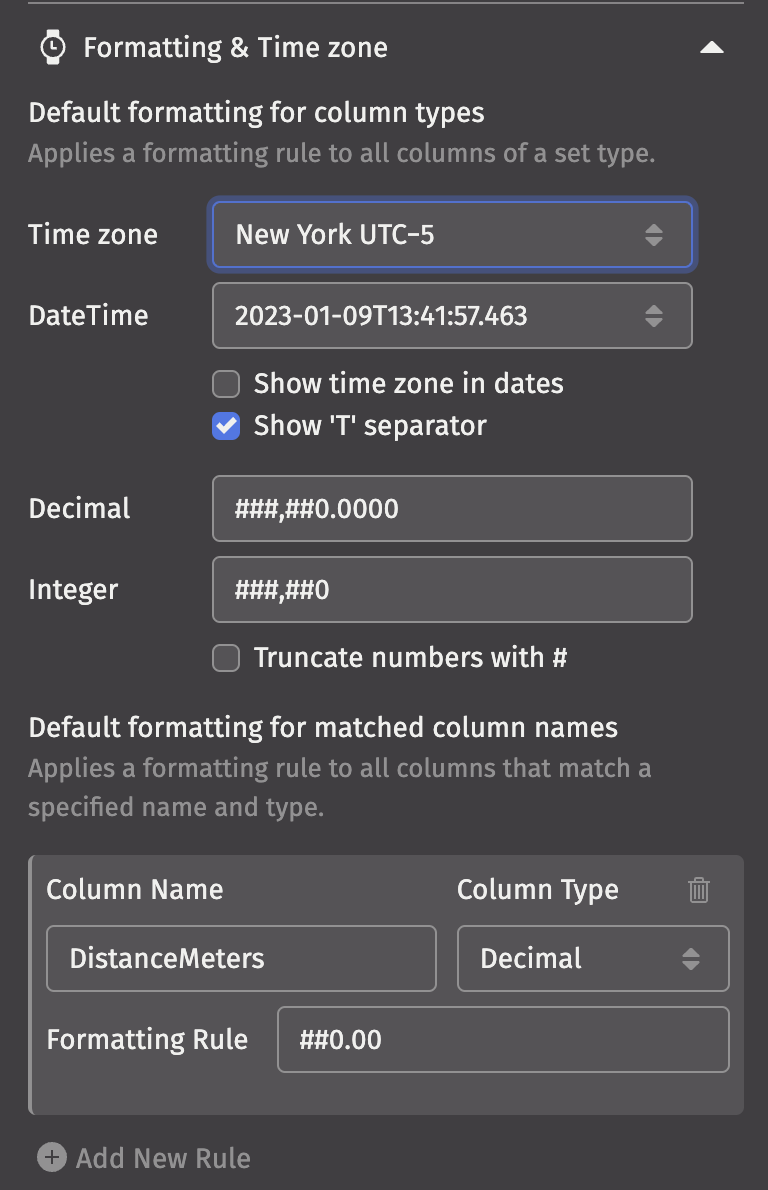
Task: Click the Decimal format input field
Action: coord(452,508)
